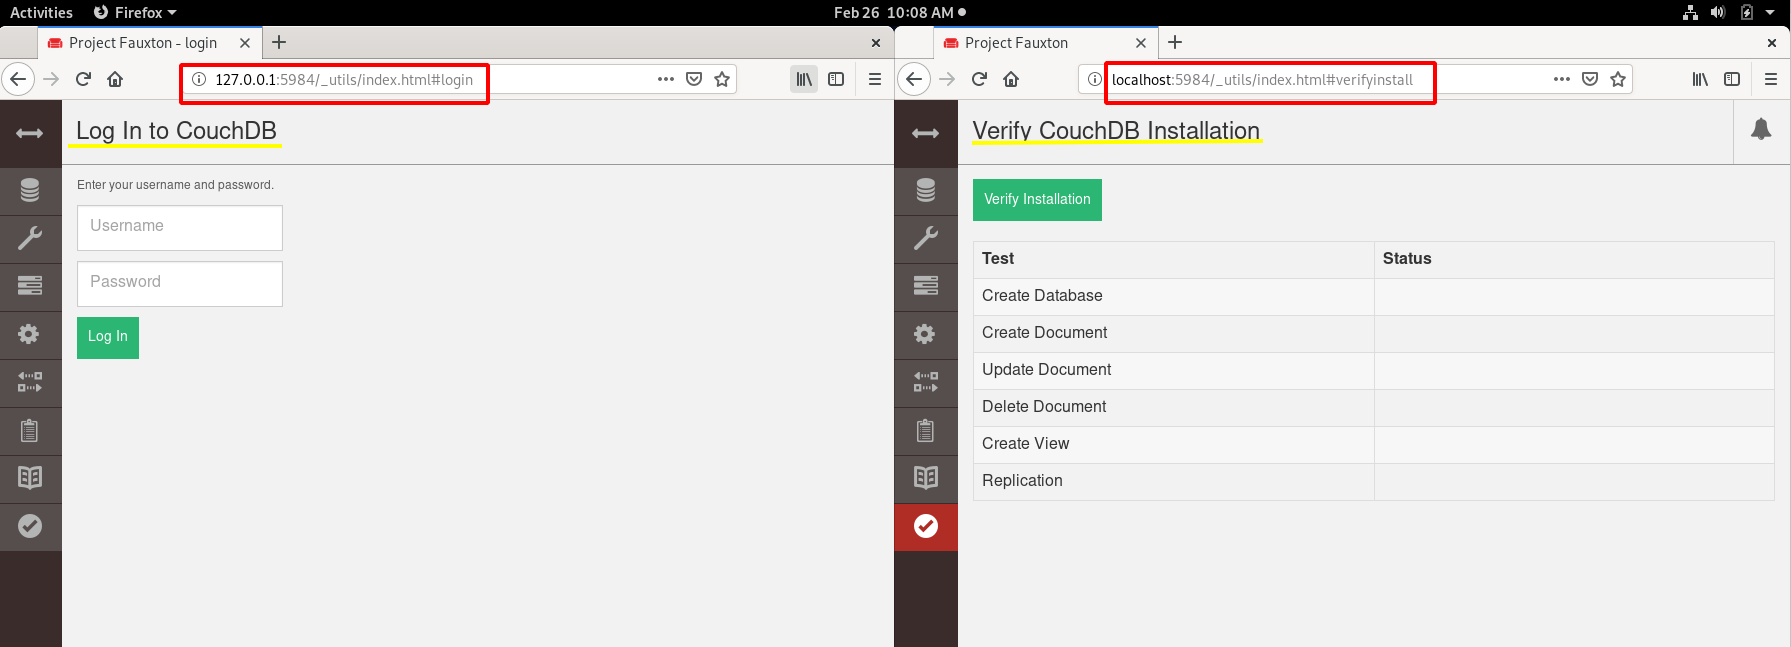Image resolution: width=1791 pixels, height=647 pixels.
Task: Bookmark the login page with star icon
Action: [722, 79]
